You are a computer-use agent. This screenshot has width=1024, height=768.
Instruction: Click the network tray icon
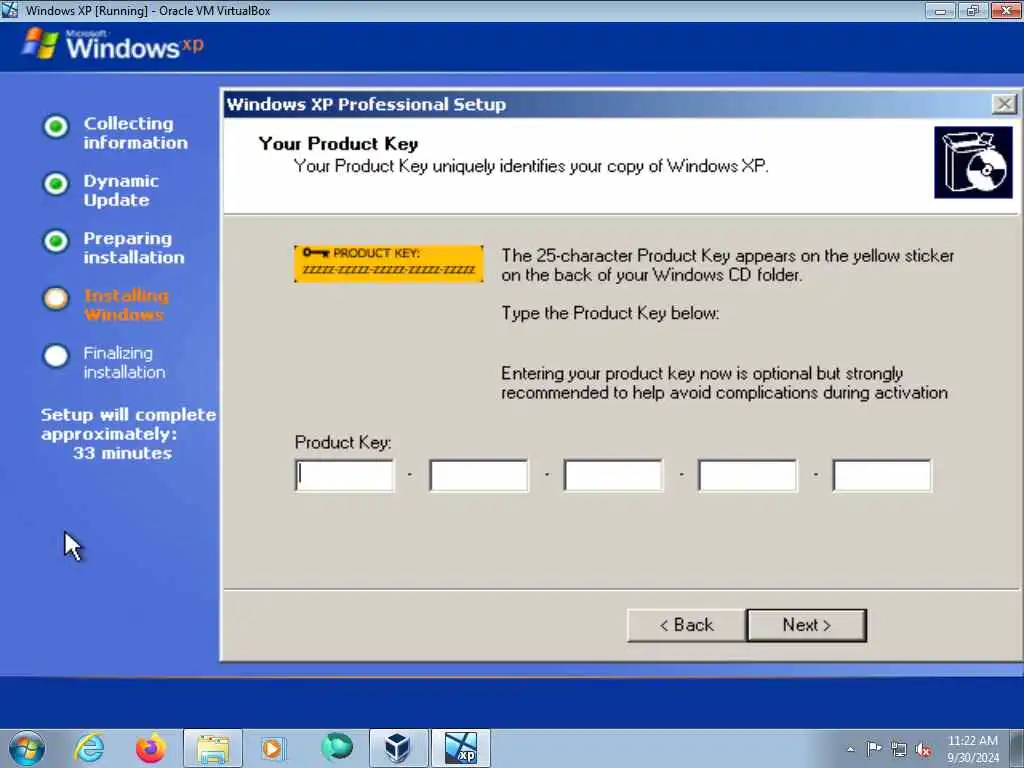coord(899,750)
